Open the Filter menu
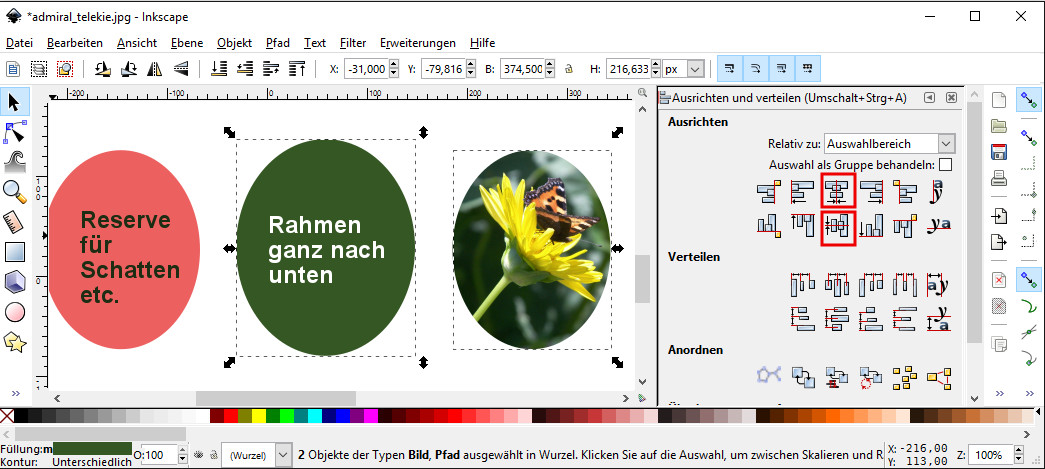The height and width of the screenshot is (469, 1045). coord(353,43)
